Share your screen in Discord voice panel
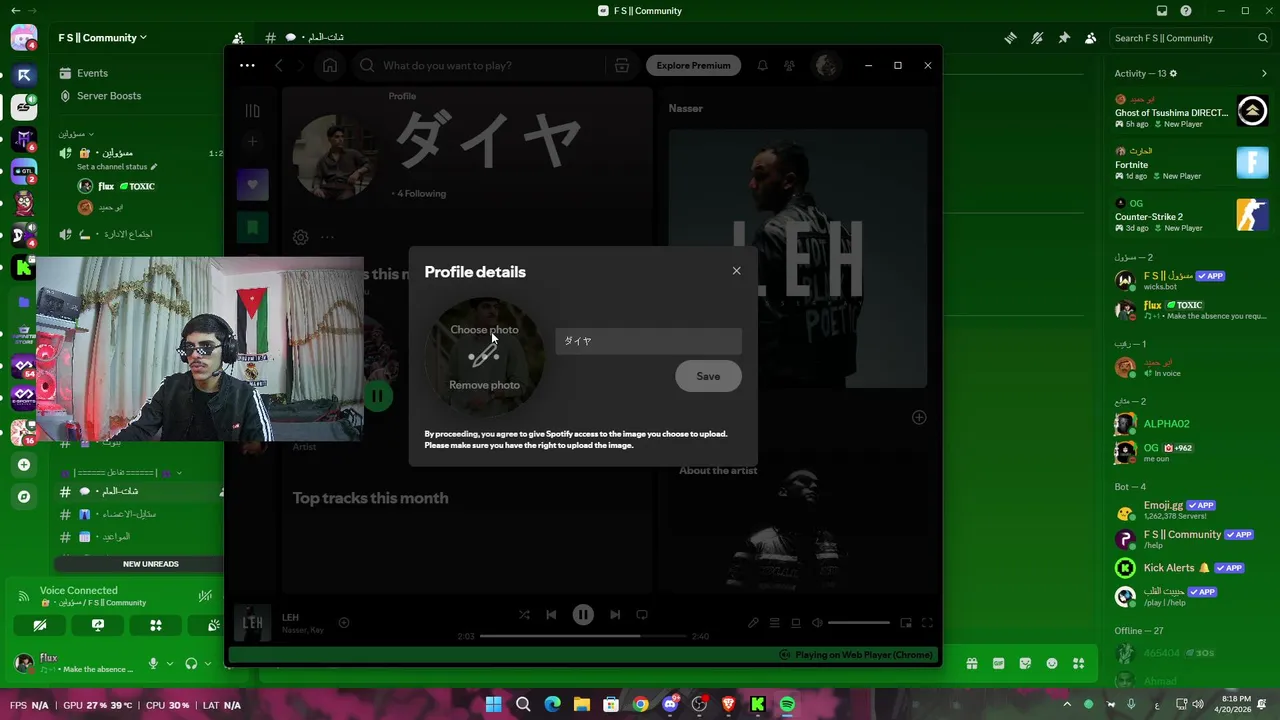 click(98, 626)
